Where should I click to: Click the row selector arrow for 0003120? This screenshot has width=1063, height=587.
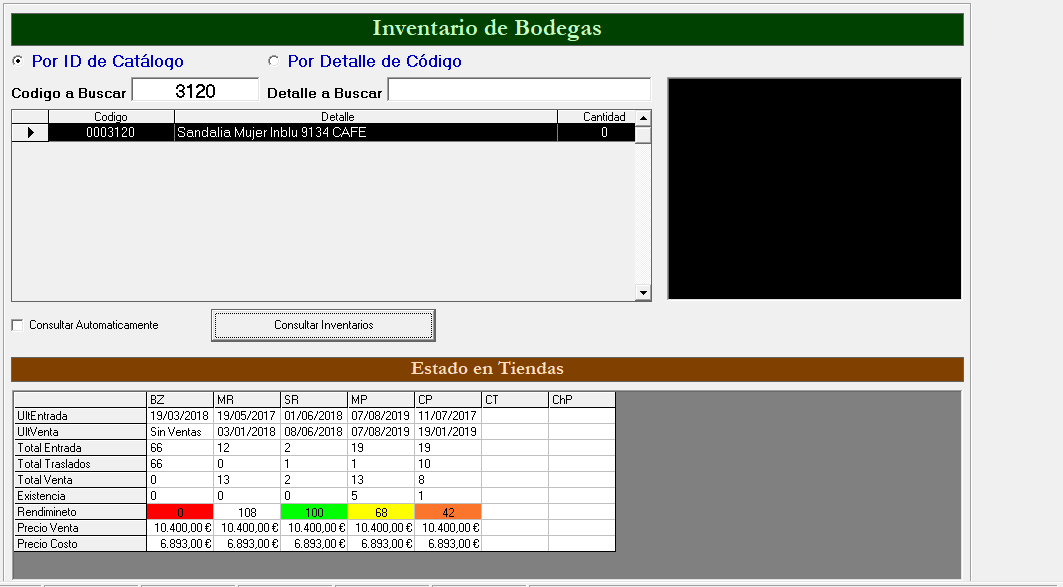tap(30, 132)
